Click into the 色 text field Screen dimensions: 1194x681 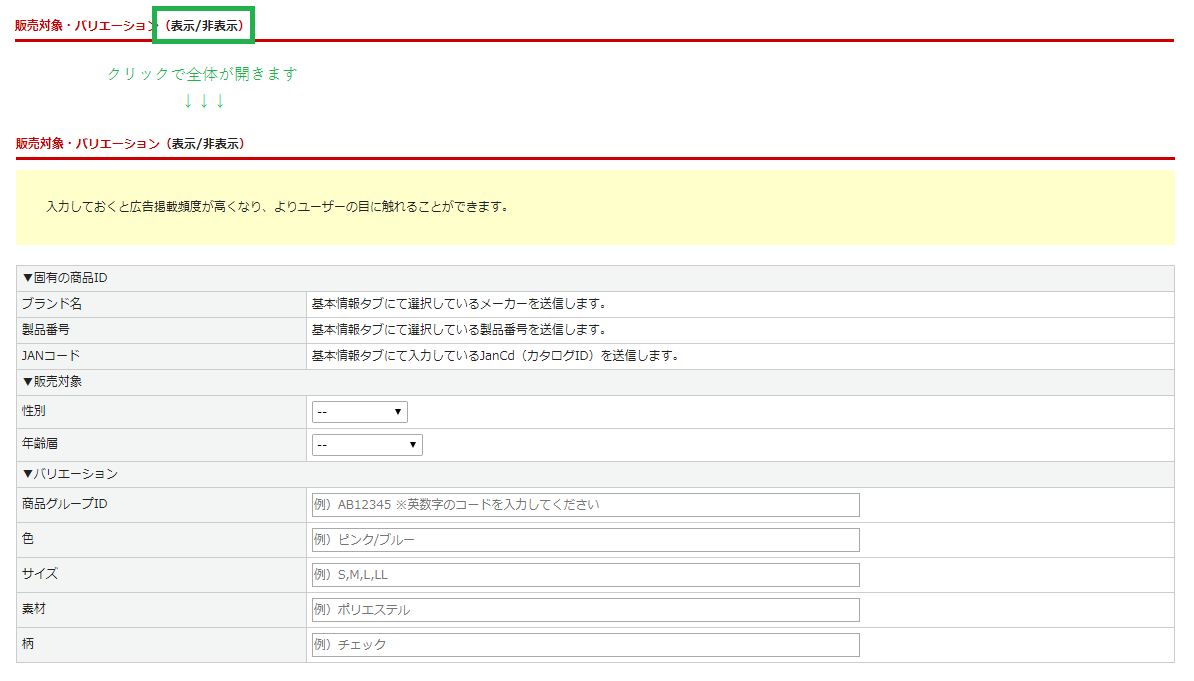(585, 540)
